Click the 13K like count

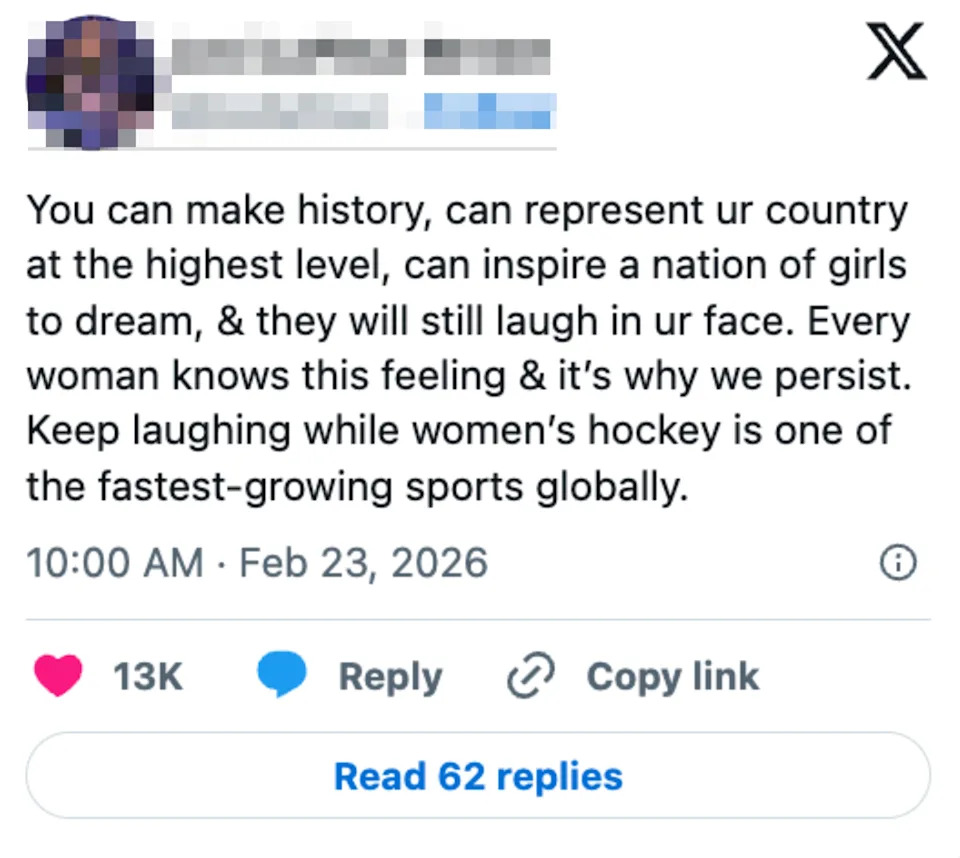[x=148, y=676]
